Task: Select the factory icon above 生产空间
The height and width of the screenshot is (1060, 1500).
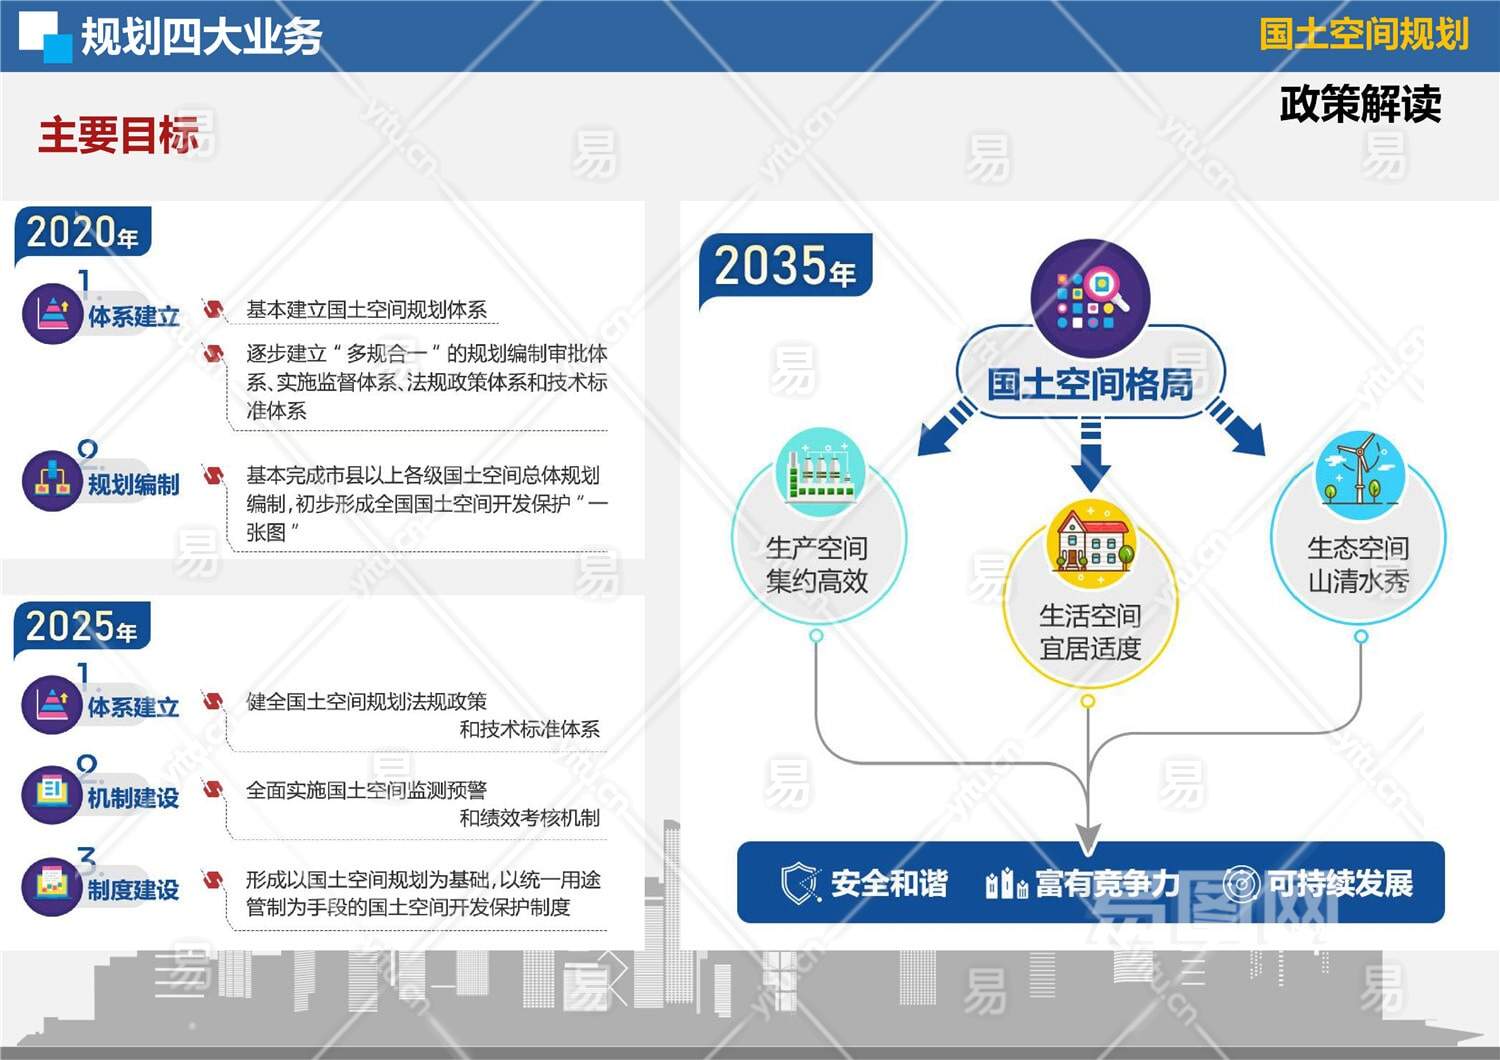Action: pos(820,471)
